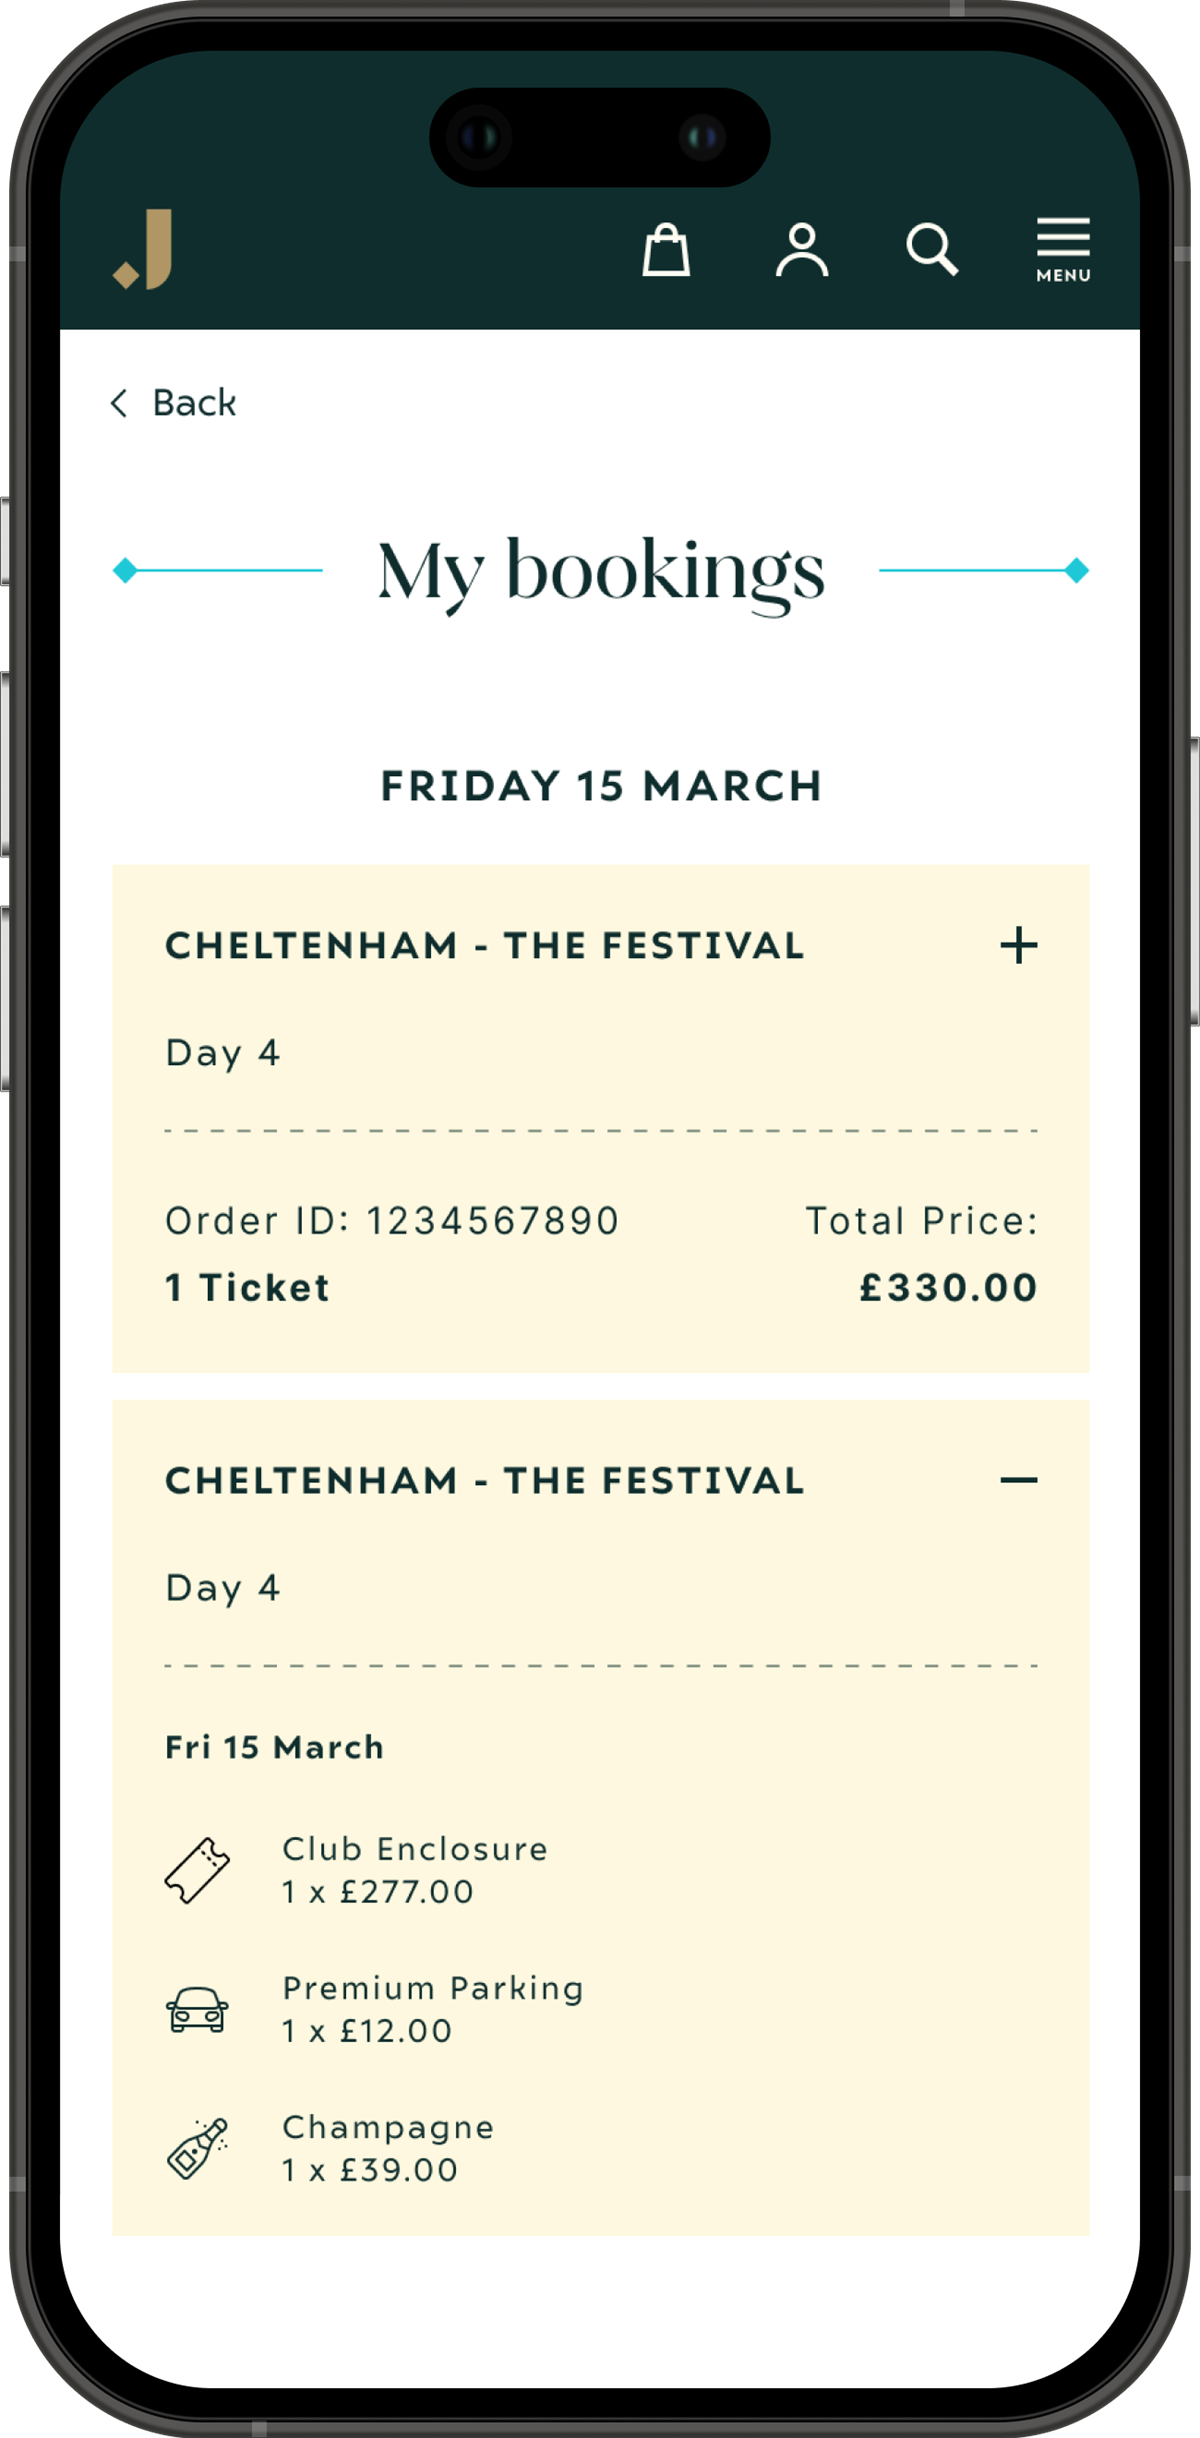
Task: Open the user account profile
Action: click(802, 250)
